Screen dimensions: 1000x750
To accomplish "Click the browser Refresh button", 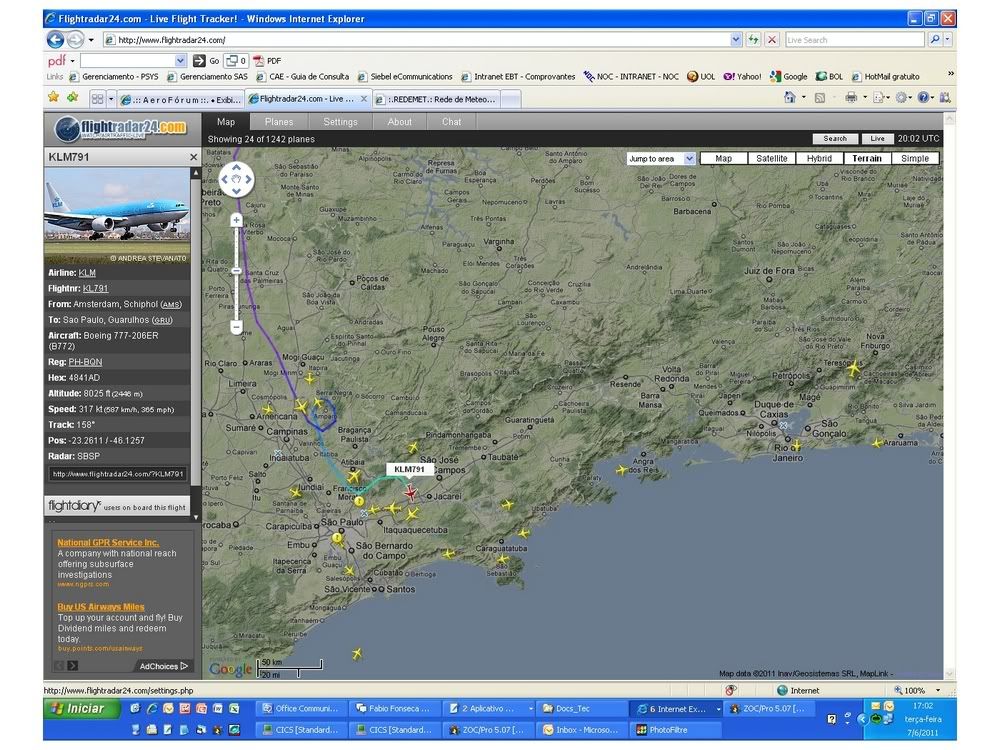I will [754, 40].
